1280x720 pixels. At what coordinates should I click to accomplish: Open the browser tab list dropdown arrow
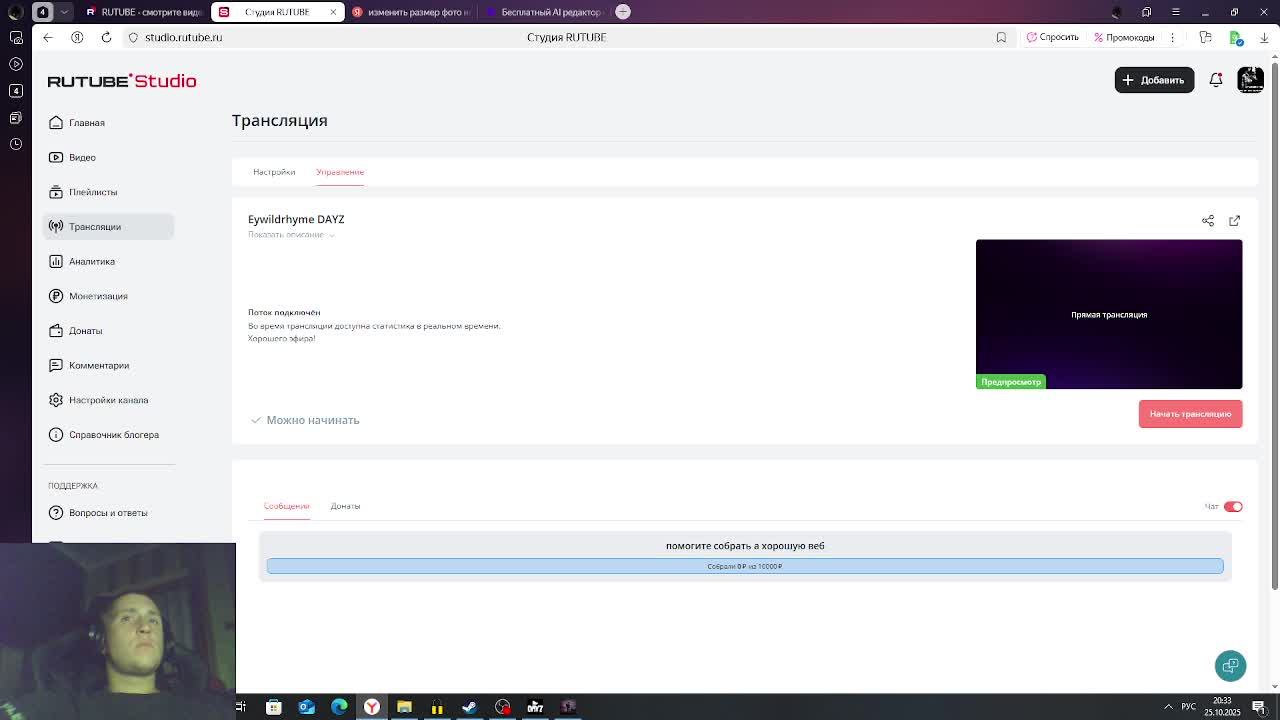[65, 12]
